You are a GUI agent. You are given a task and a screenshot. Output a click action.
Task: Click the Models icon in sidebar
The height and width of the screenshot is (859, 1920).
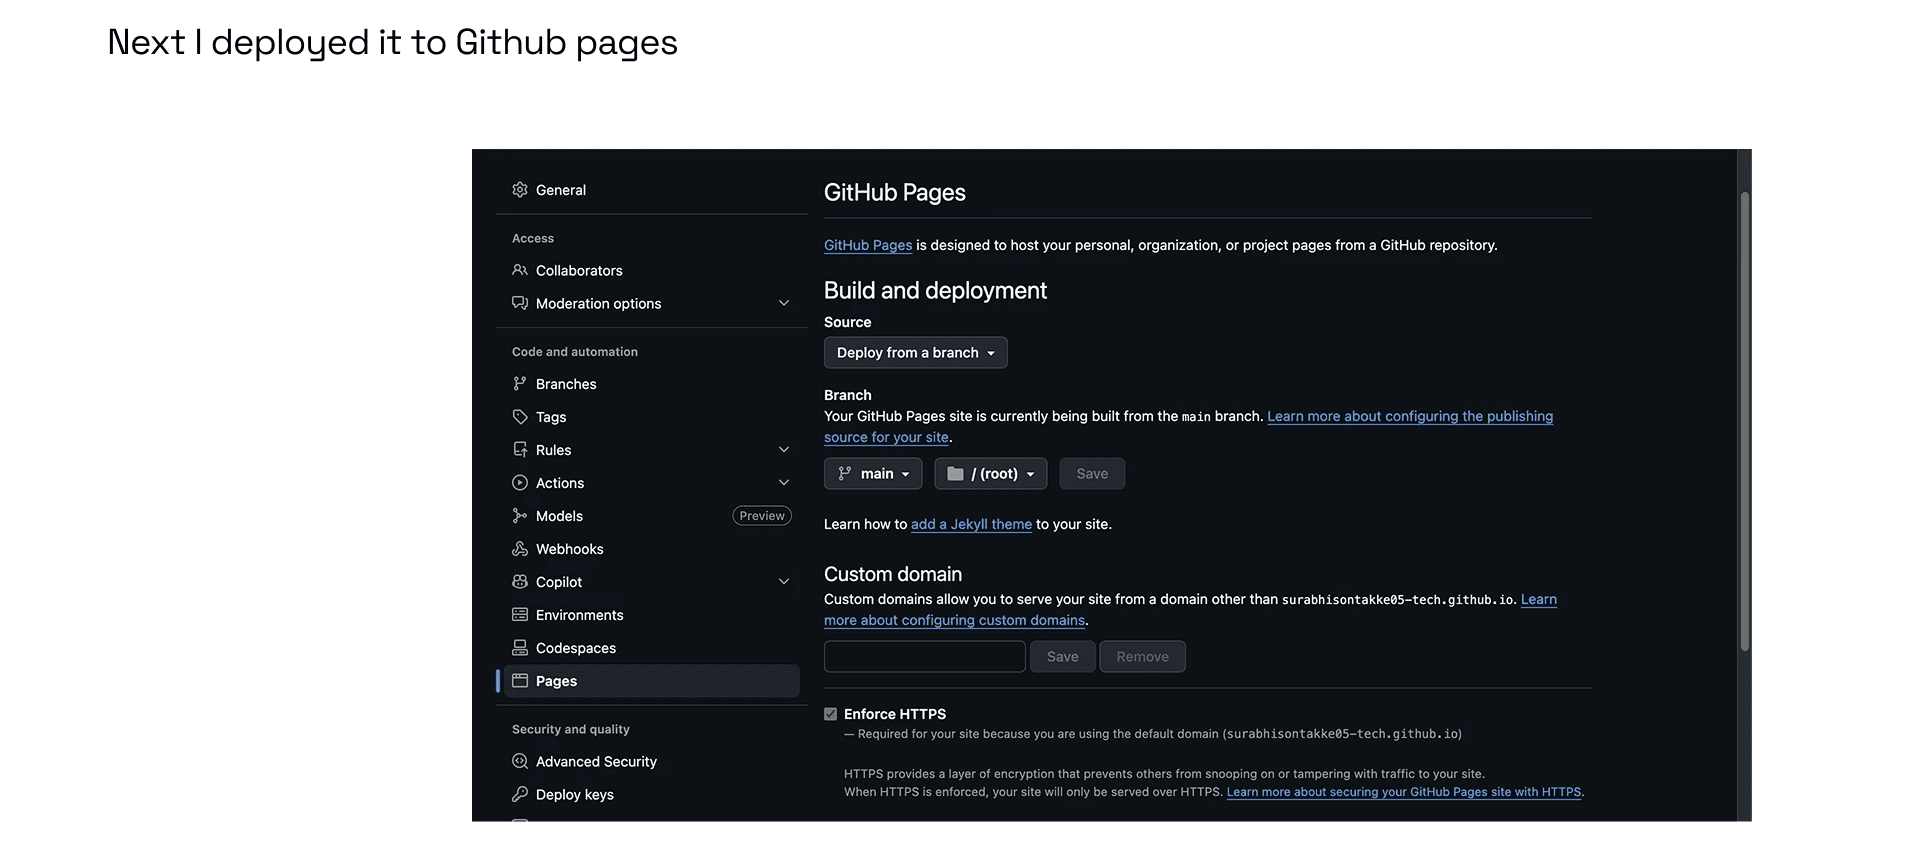pyautogui.click(x=520, y=515)
